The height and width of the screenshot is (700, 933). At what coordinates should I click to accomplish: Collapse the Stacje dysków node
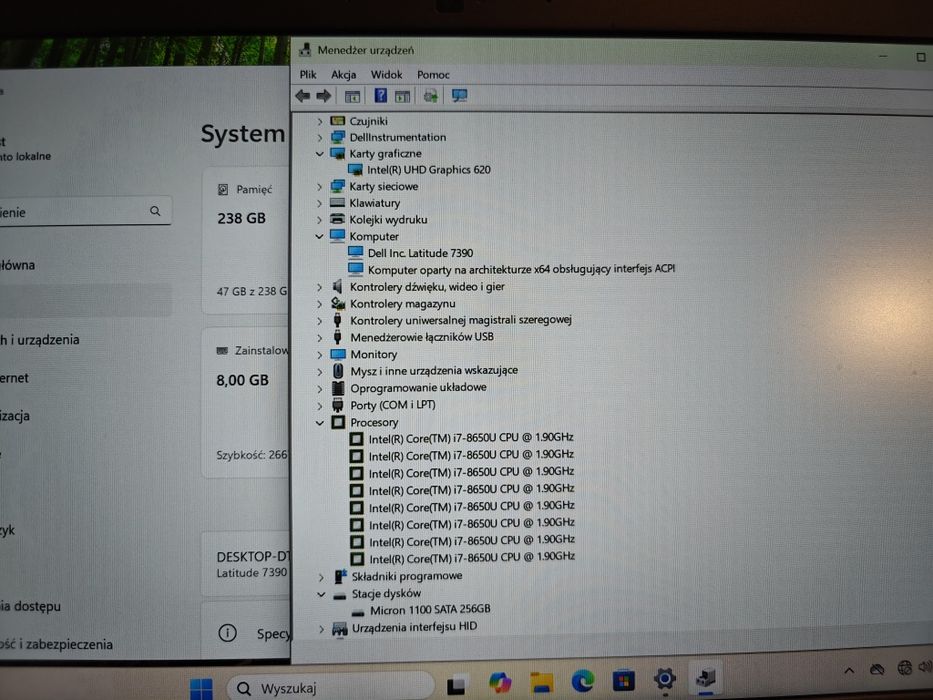[x=321, y=594]
